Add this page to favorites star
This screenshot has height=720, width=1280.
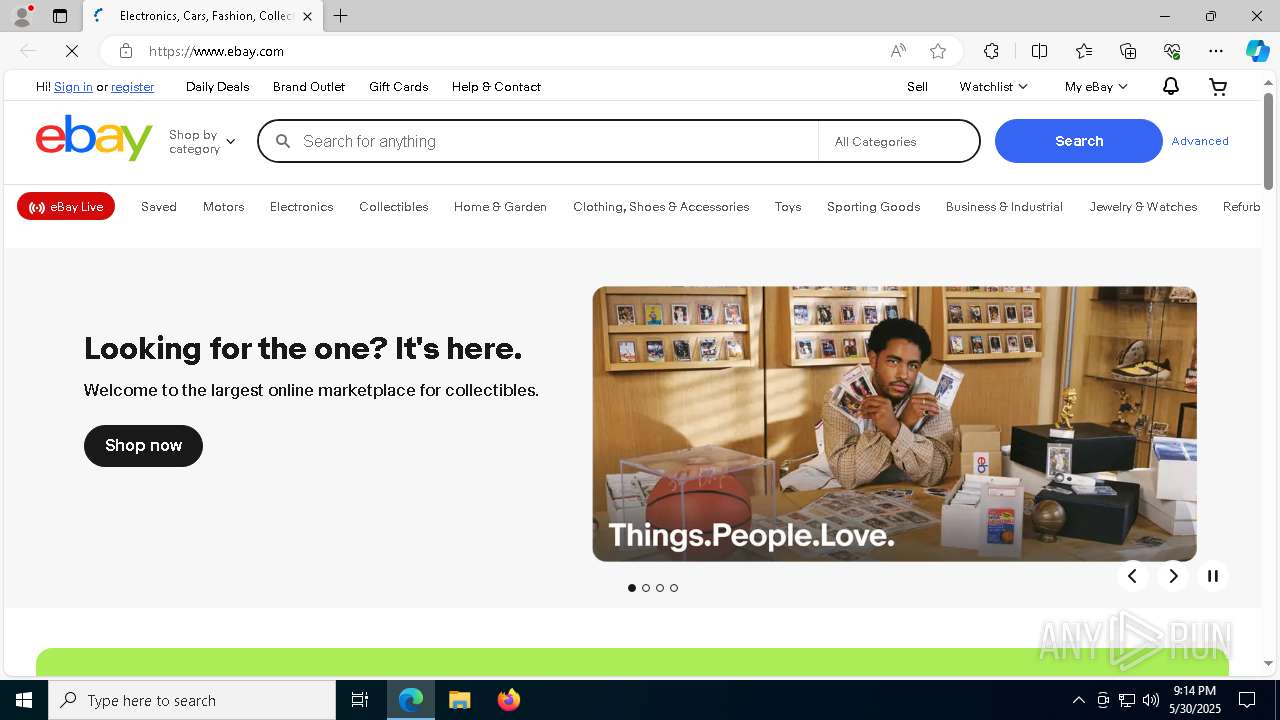coord(937,51)
